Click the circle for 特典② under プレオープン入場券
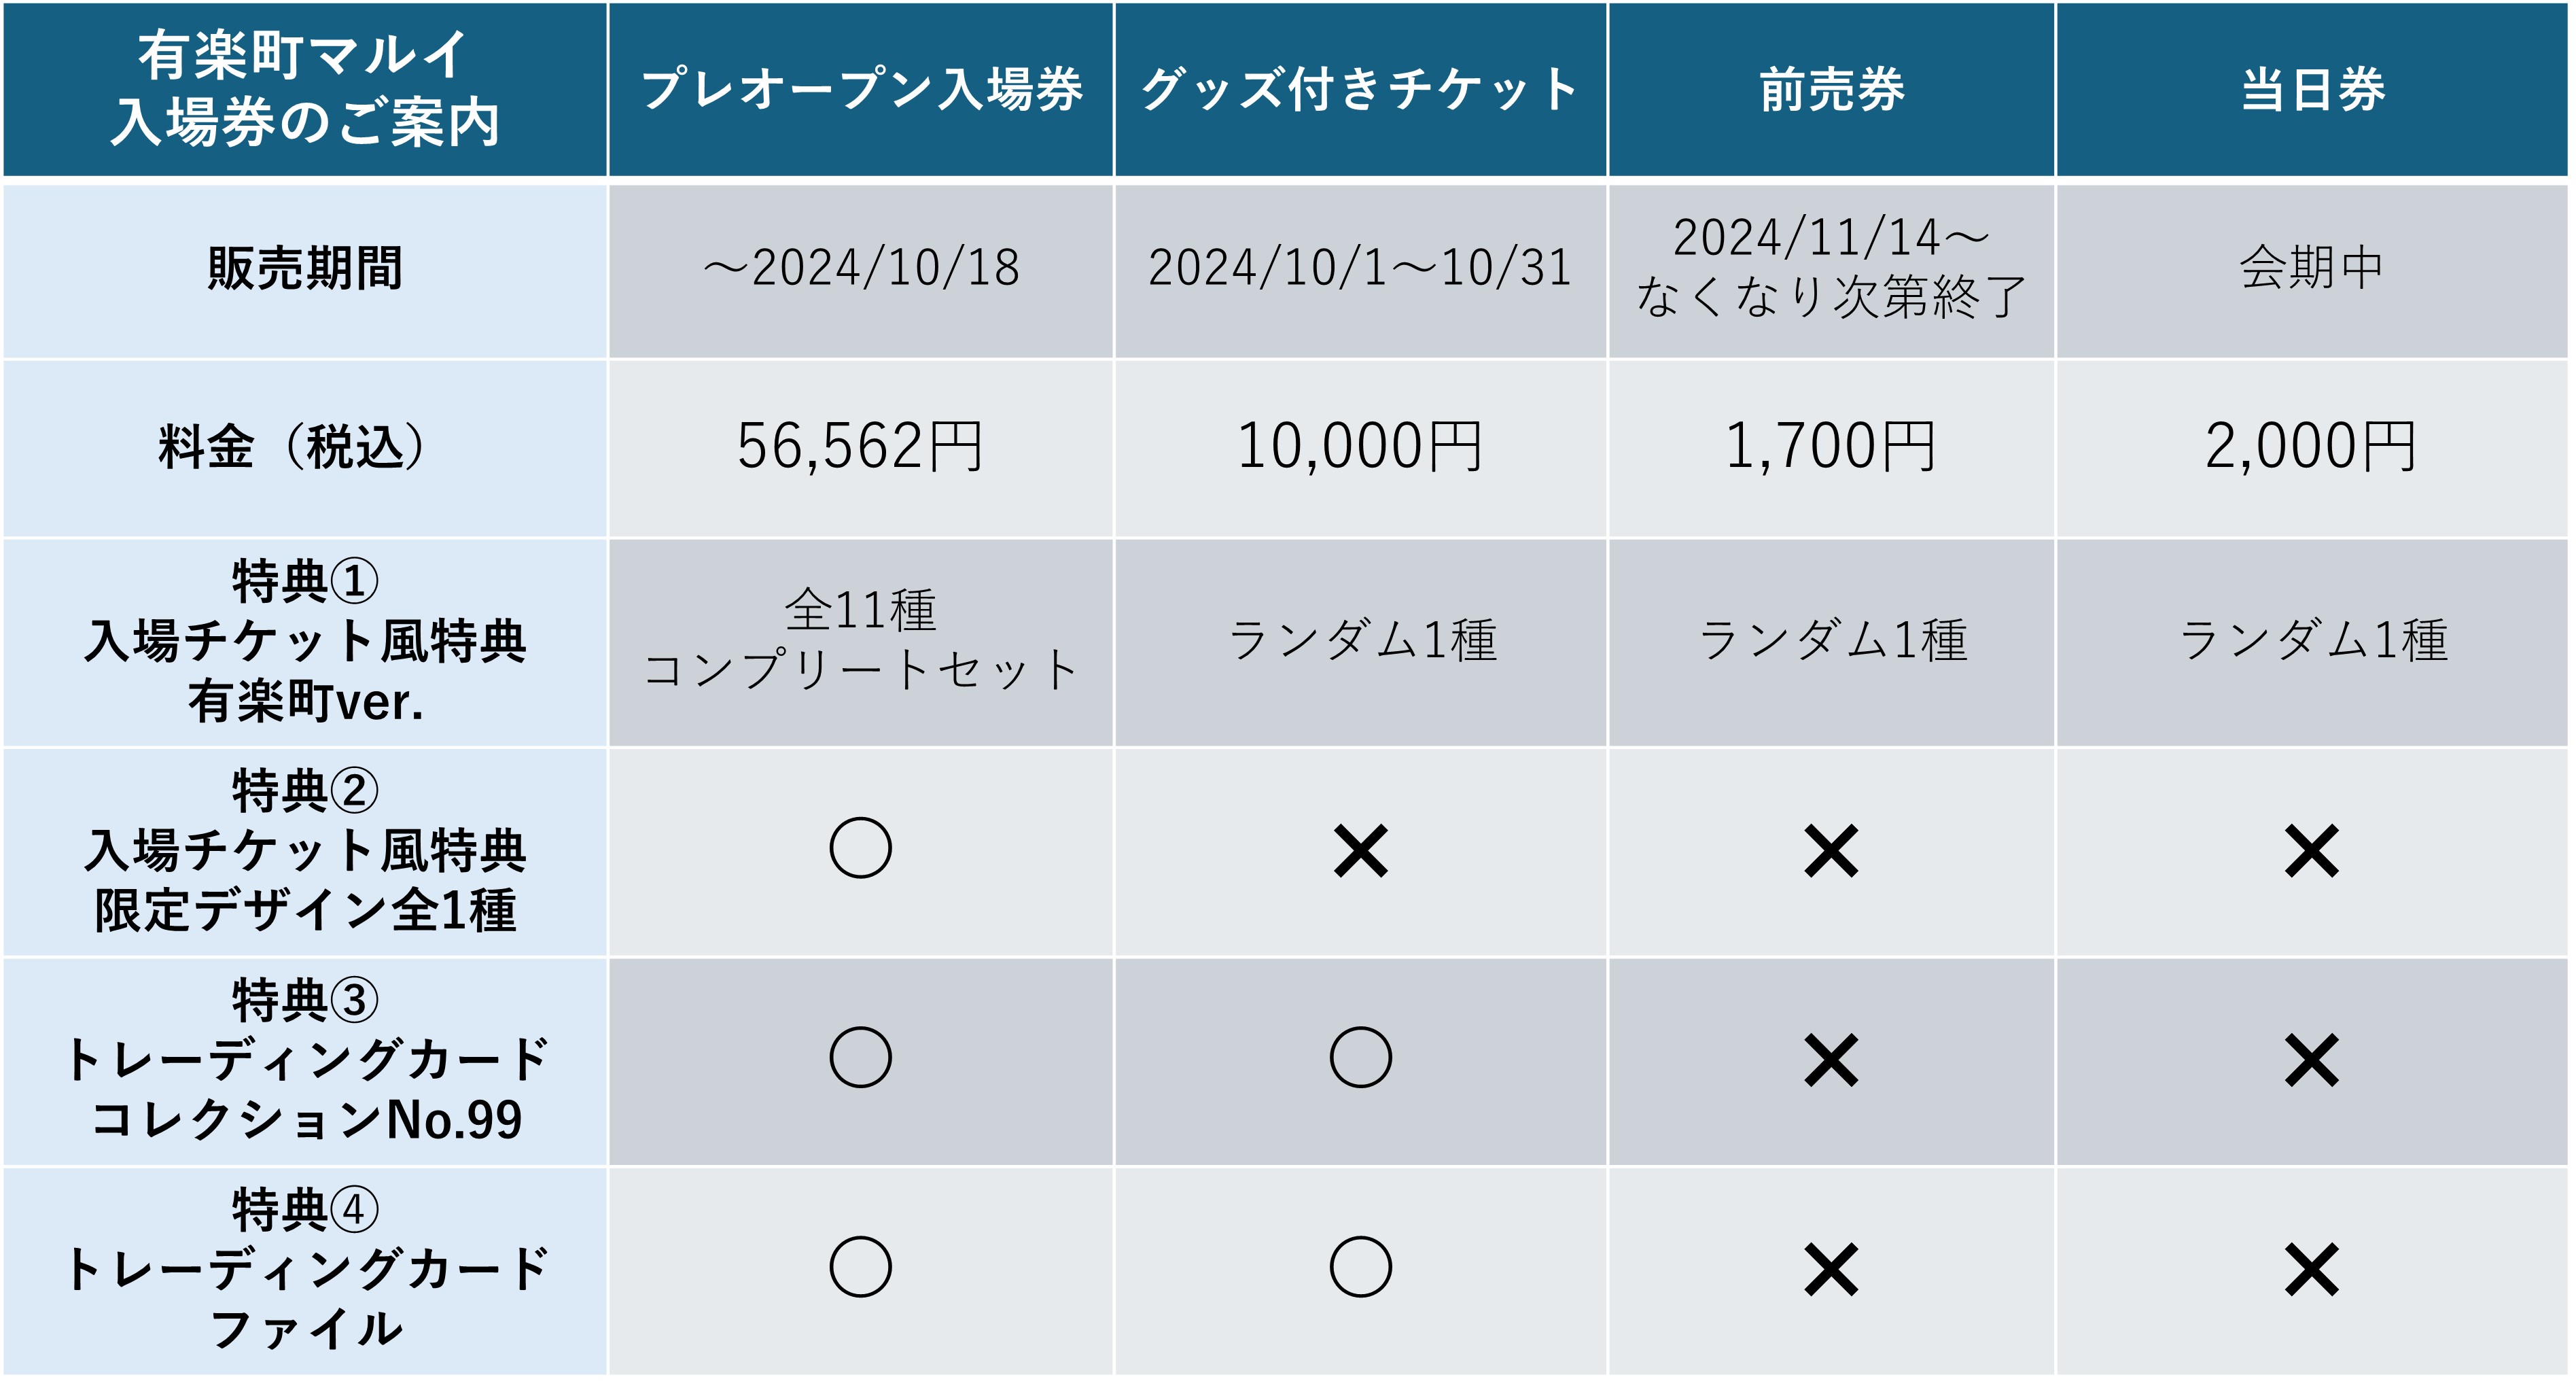This screenshot has width=2576, height=1392. (x=860, y=848)
